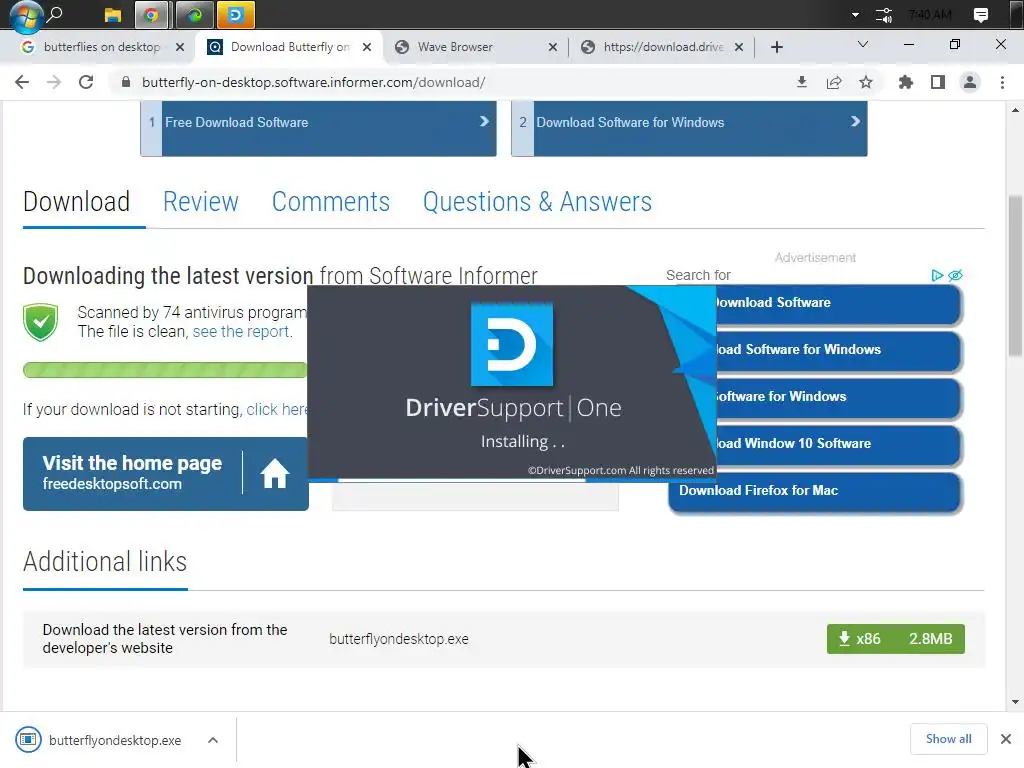
Task: Focus the address bar URL
Action: tap(313, 82)
